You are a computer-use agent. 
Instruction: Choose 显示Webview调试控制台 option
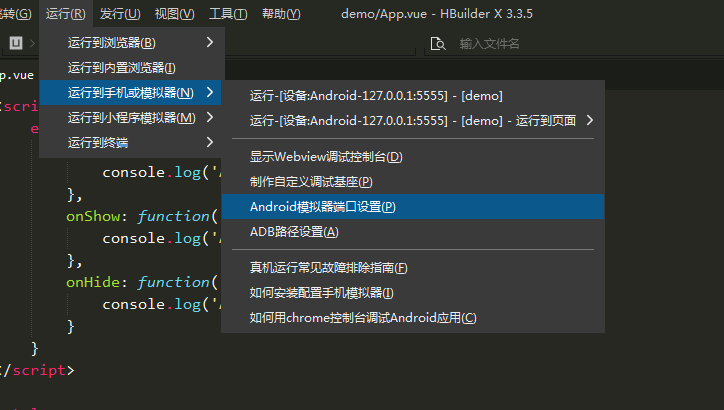click(x=326, y=157)
